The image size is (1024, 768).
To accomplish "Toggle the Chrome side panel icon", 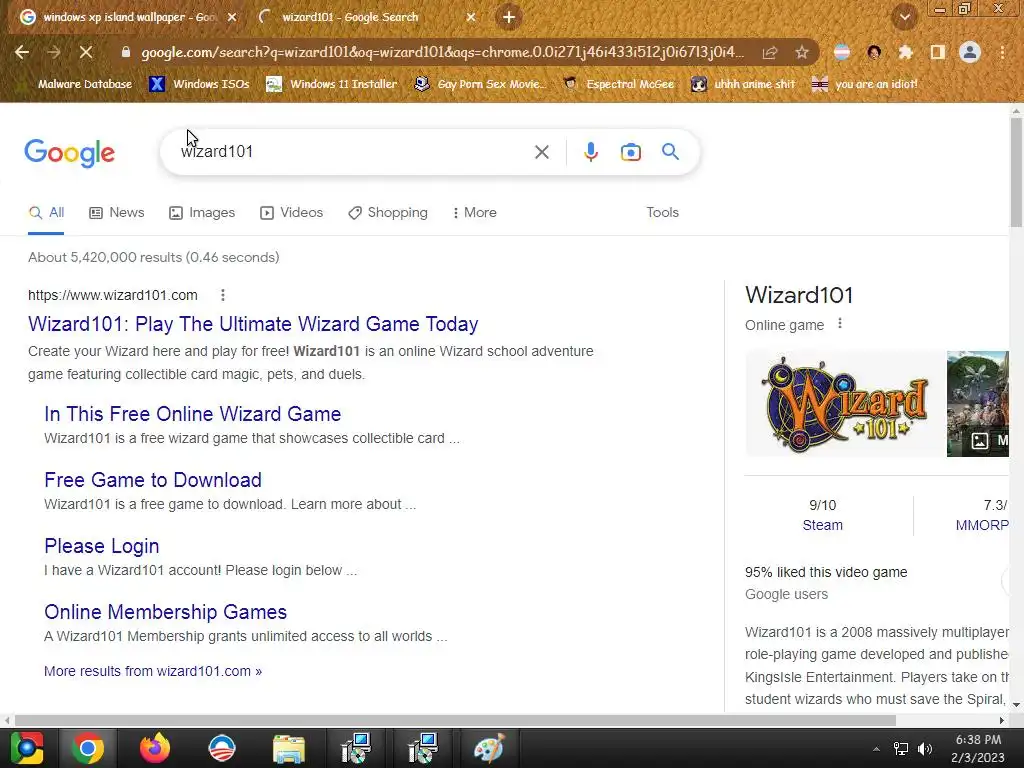I will [x=937, y=52].
